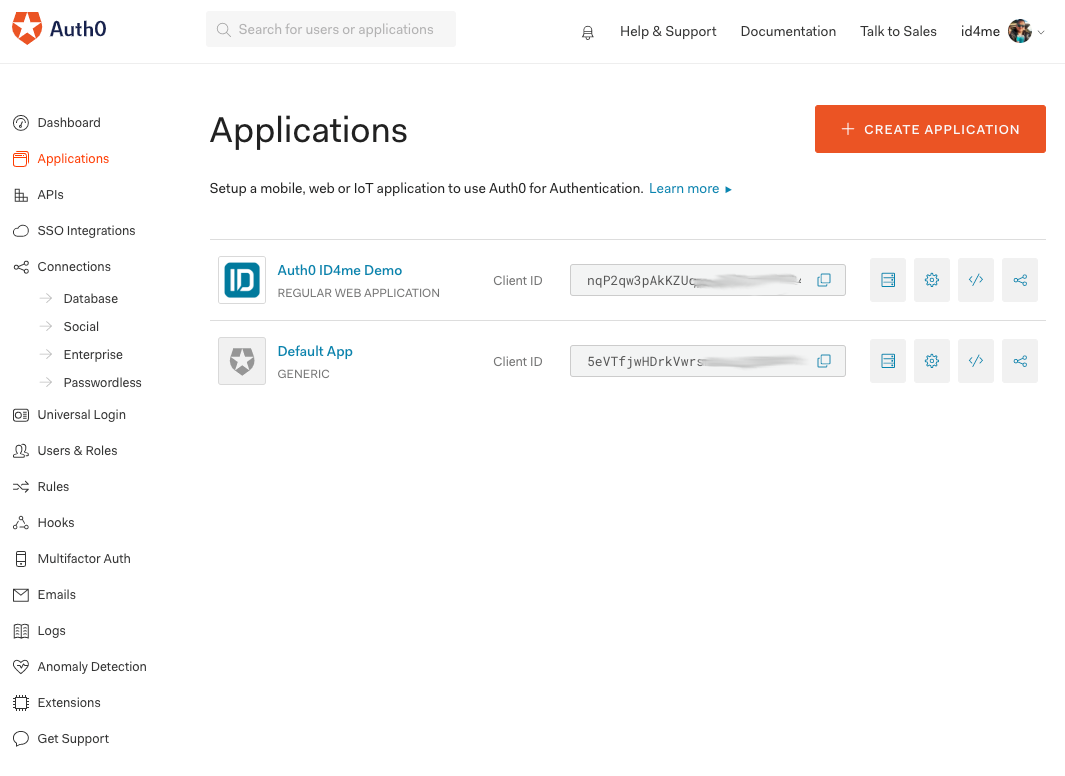Open Quickstart for Auth0 ID4me Demo
1065x776 pixels.
click(887, 280)
